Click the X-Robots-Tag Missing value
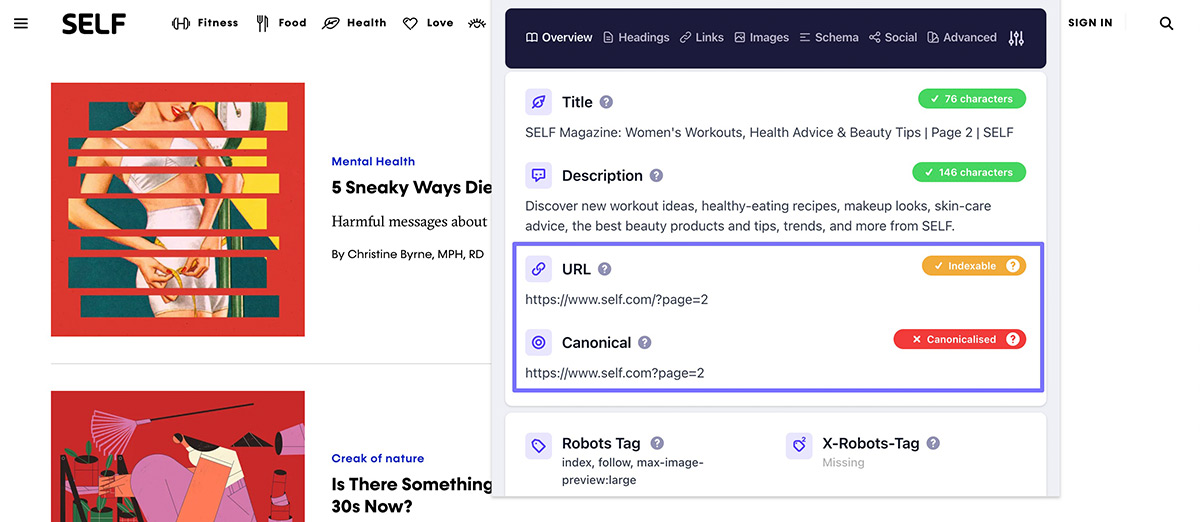This screenshot has width=1200, height=522. (x=843, y=463)
